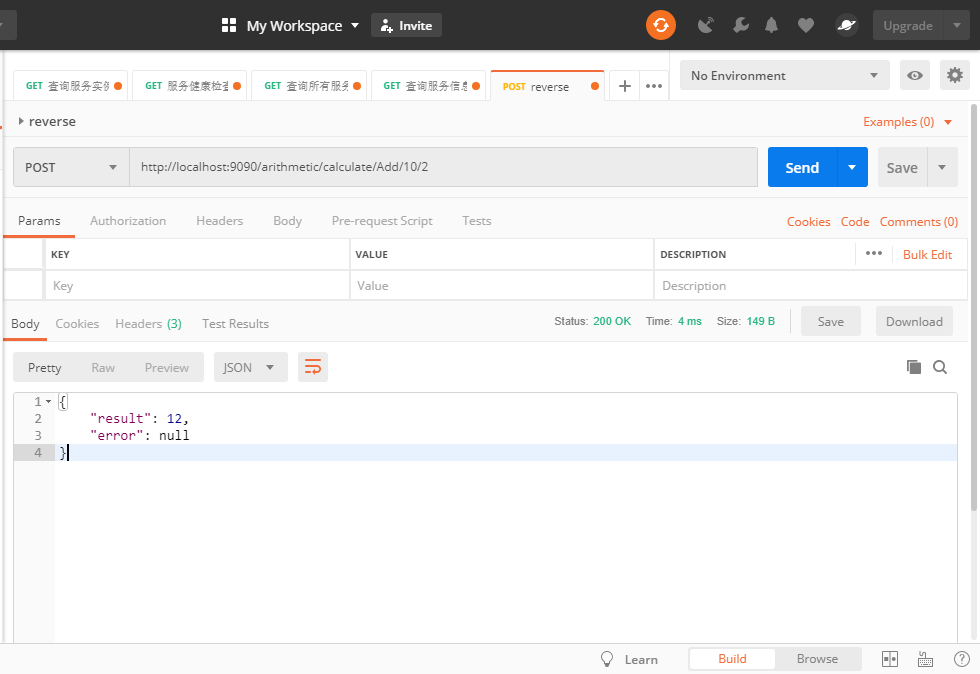Viewport: 980px width, 674px height.
Task: Open the Examples (0) dropdown
Action: [907, 122]
